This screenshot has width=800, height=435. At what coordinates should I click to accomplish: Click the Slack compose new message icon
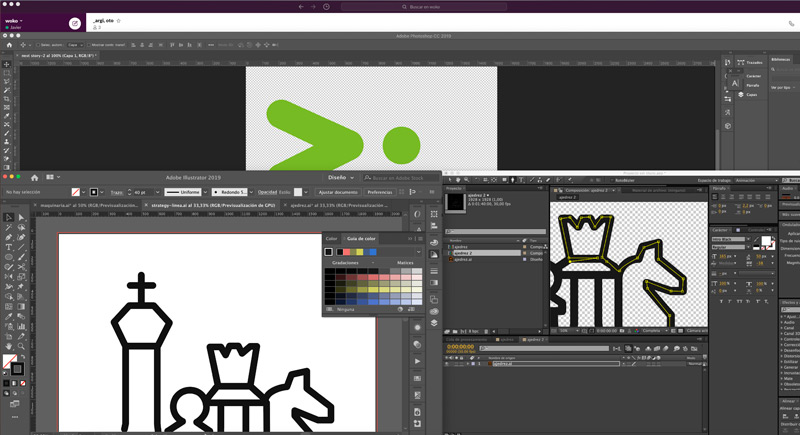[75, 22]
